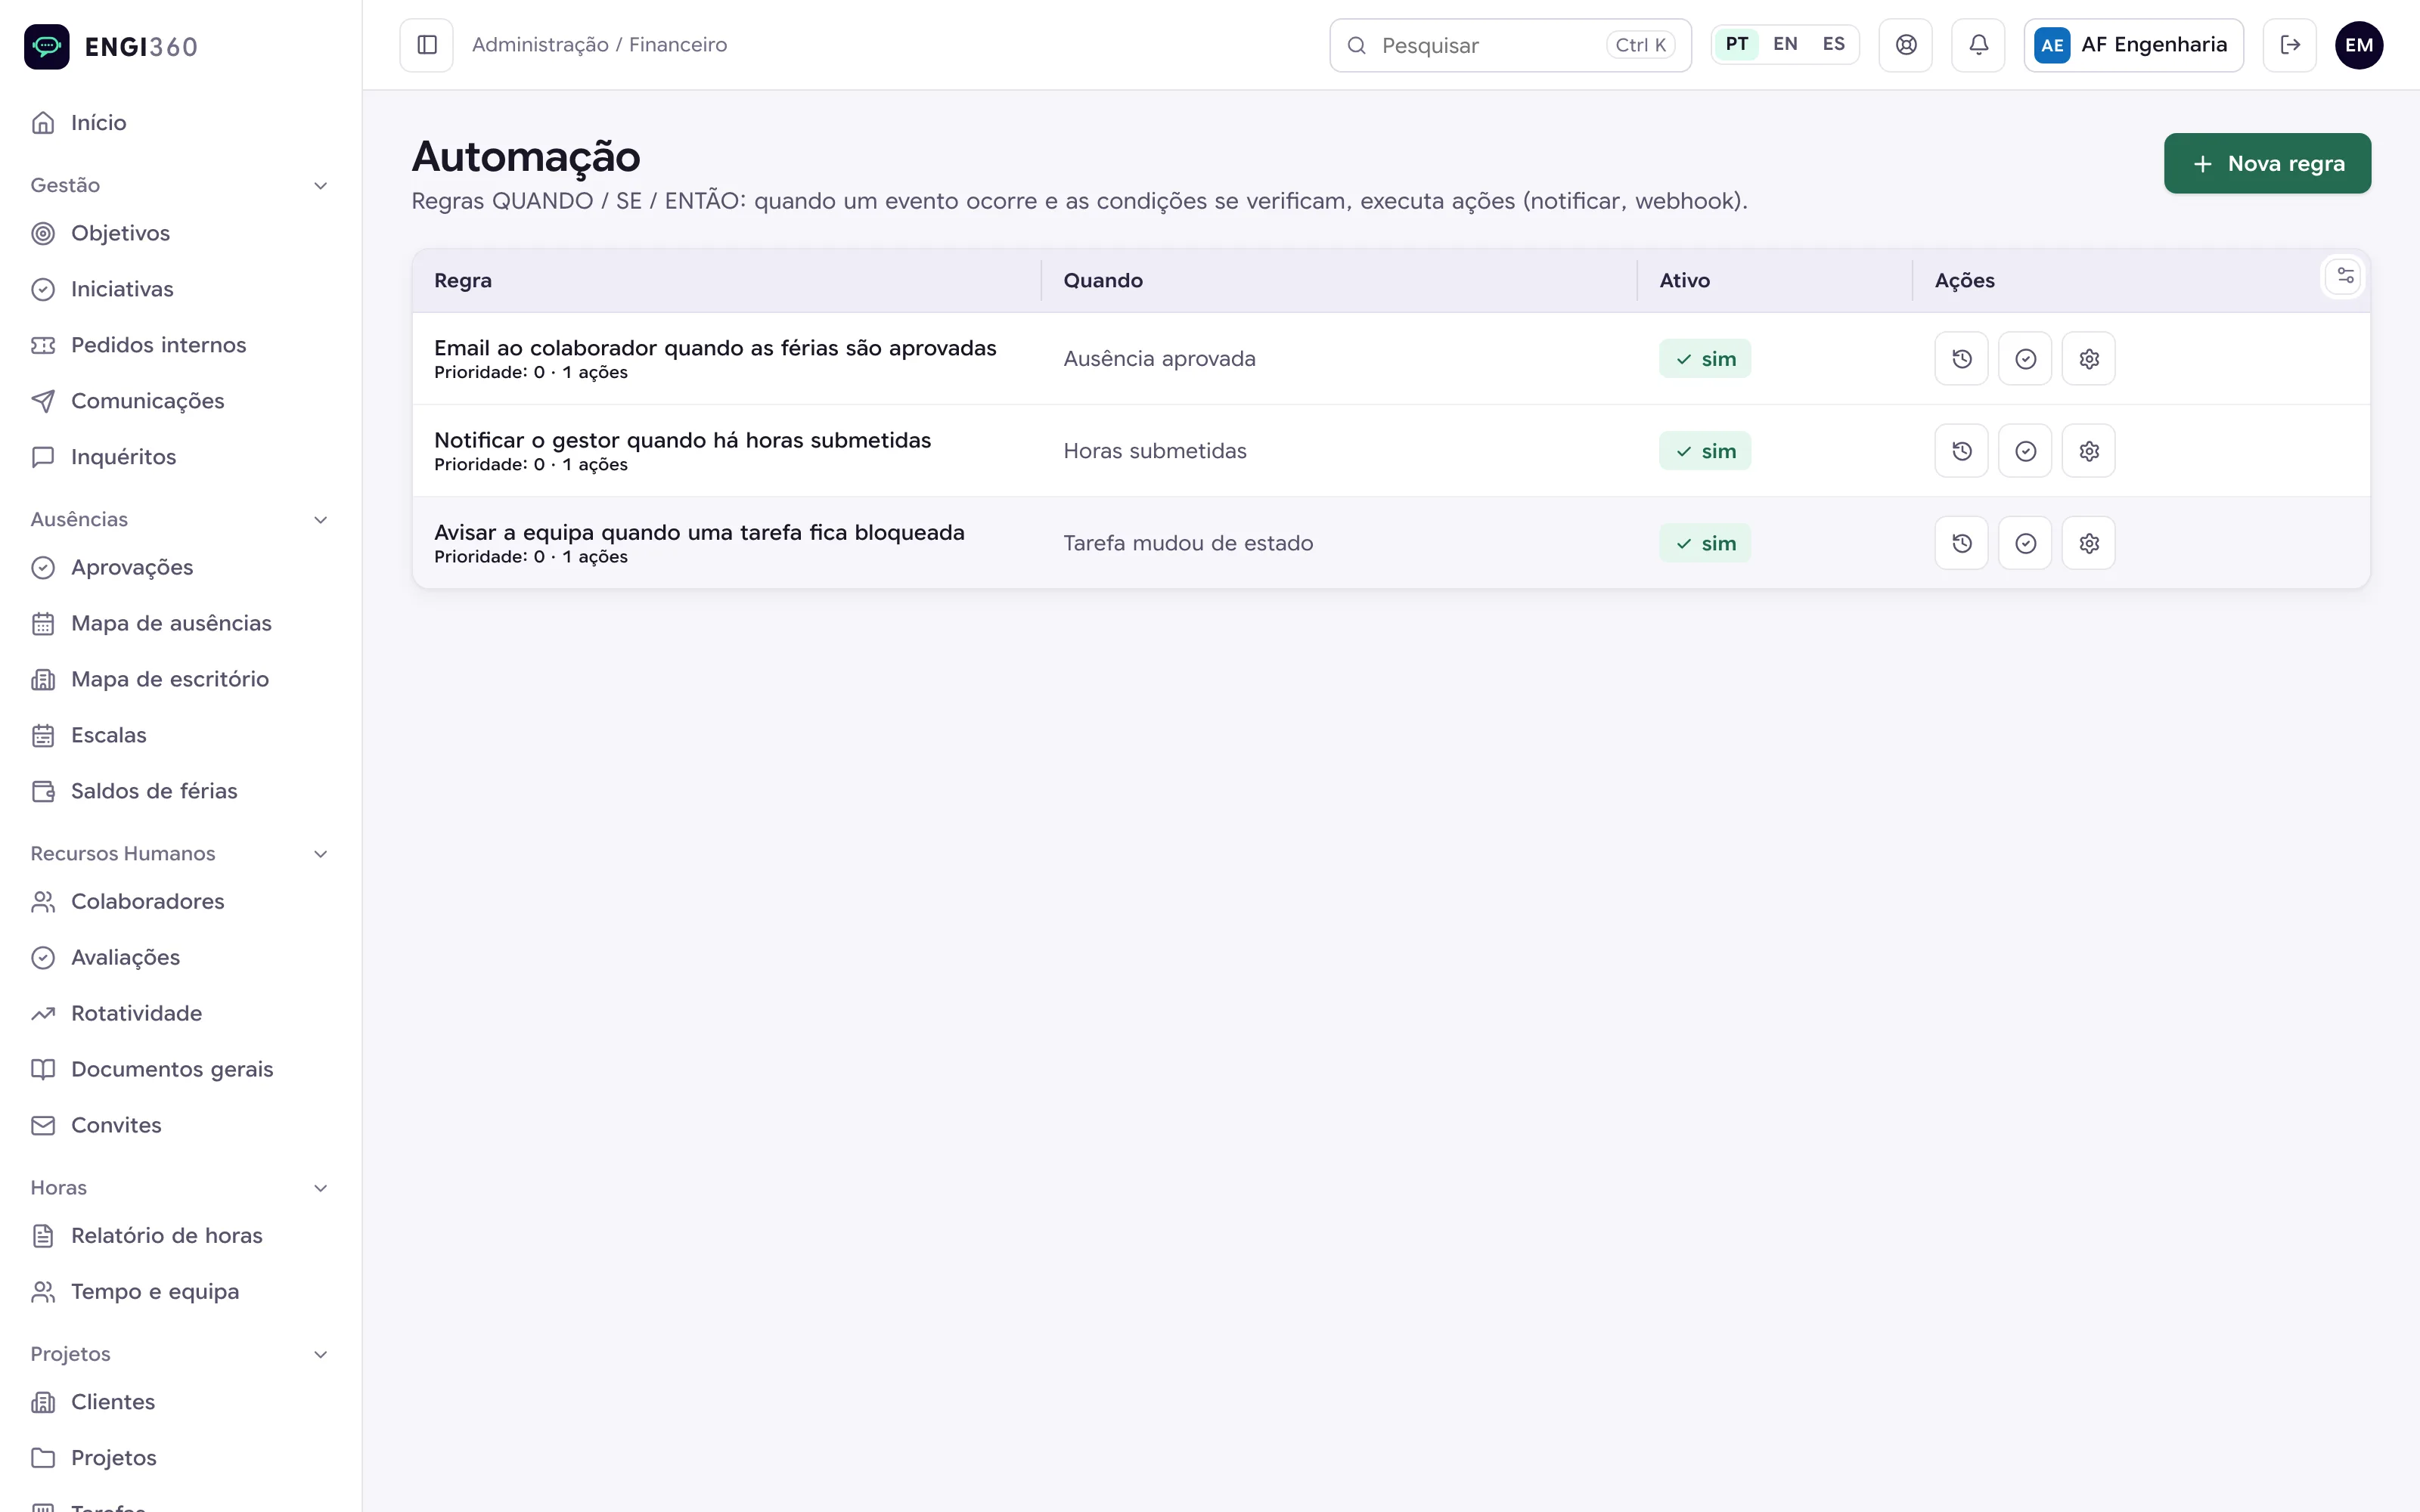Viewport: 2420px width, 1512px height.
Task: Toggle sim badge for Horas submetidas
Action: point(1705,451)
